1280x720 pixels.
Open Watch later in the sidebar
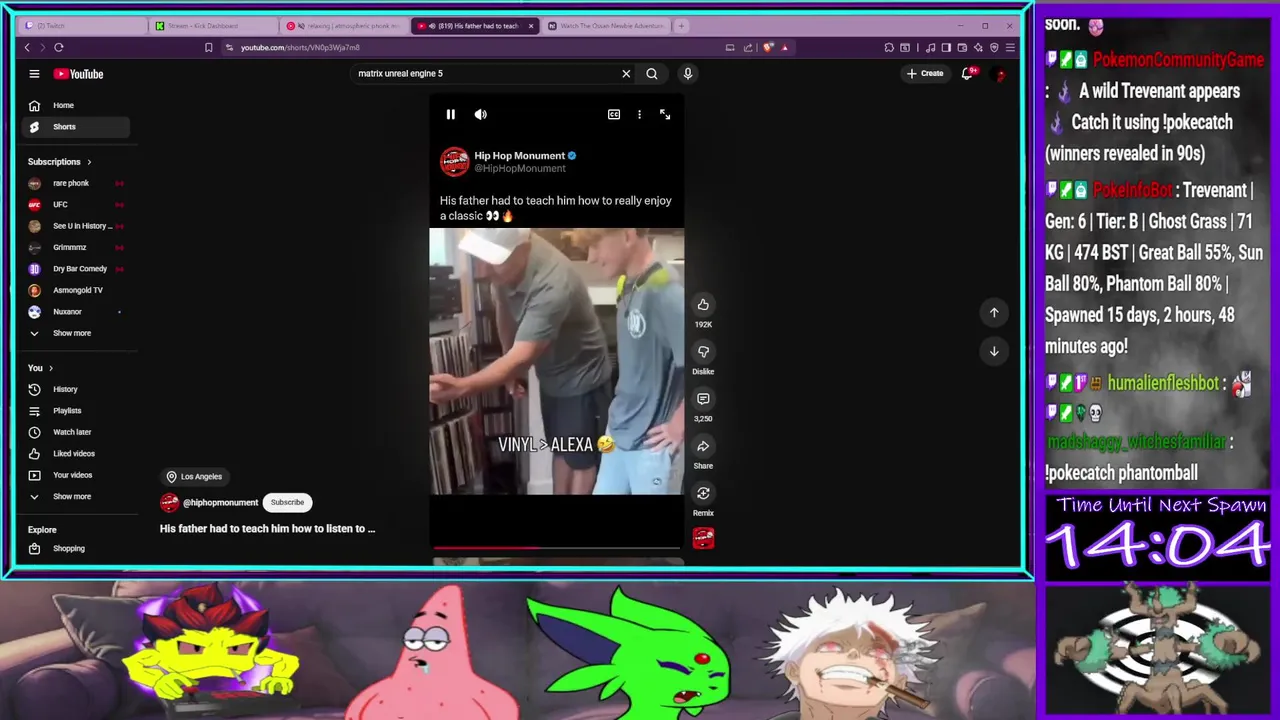coord(76,432)
